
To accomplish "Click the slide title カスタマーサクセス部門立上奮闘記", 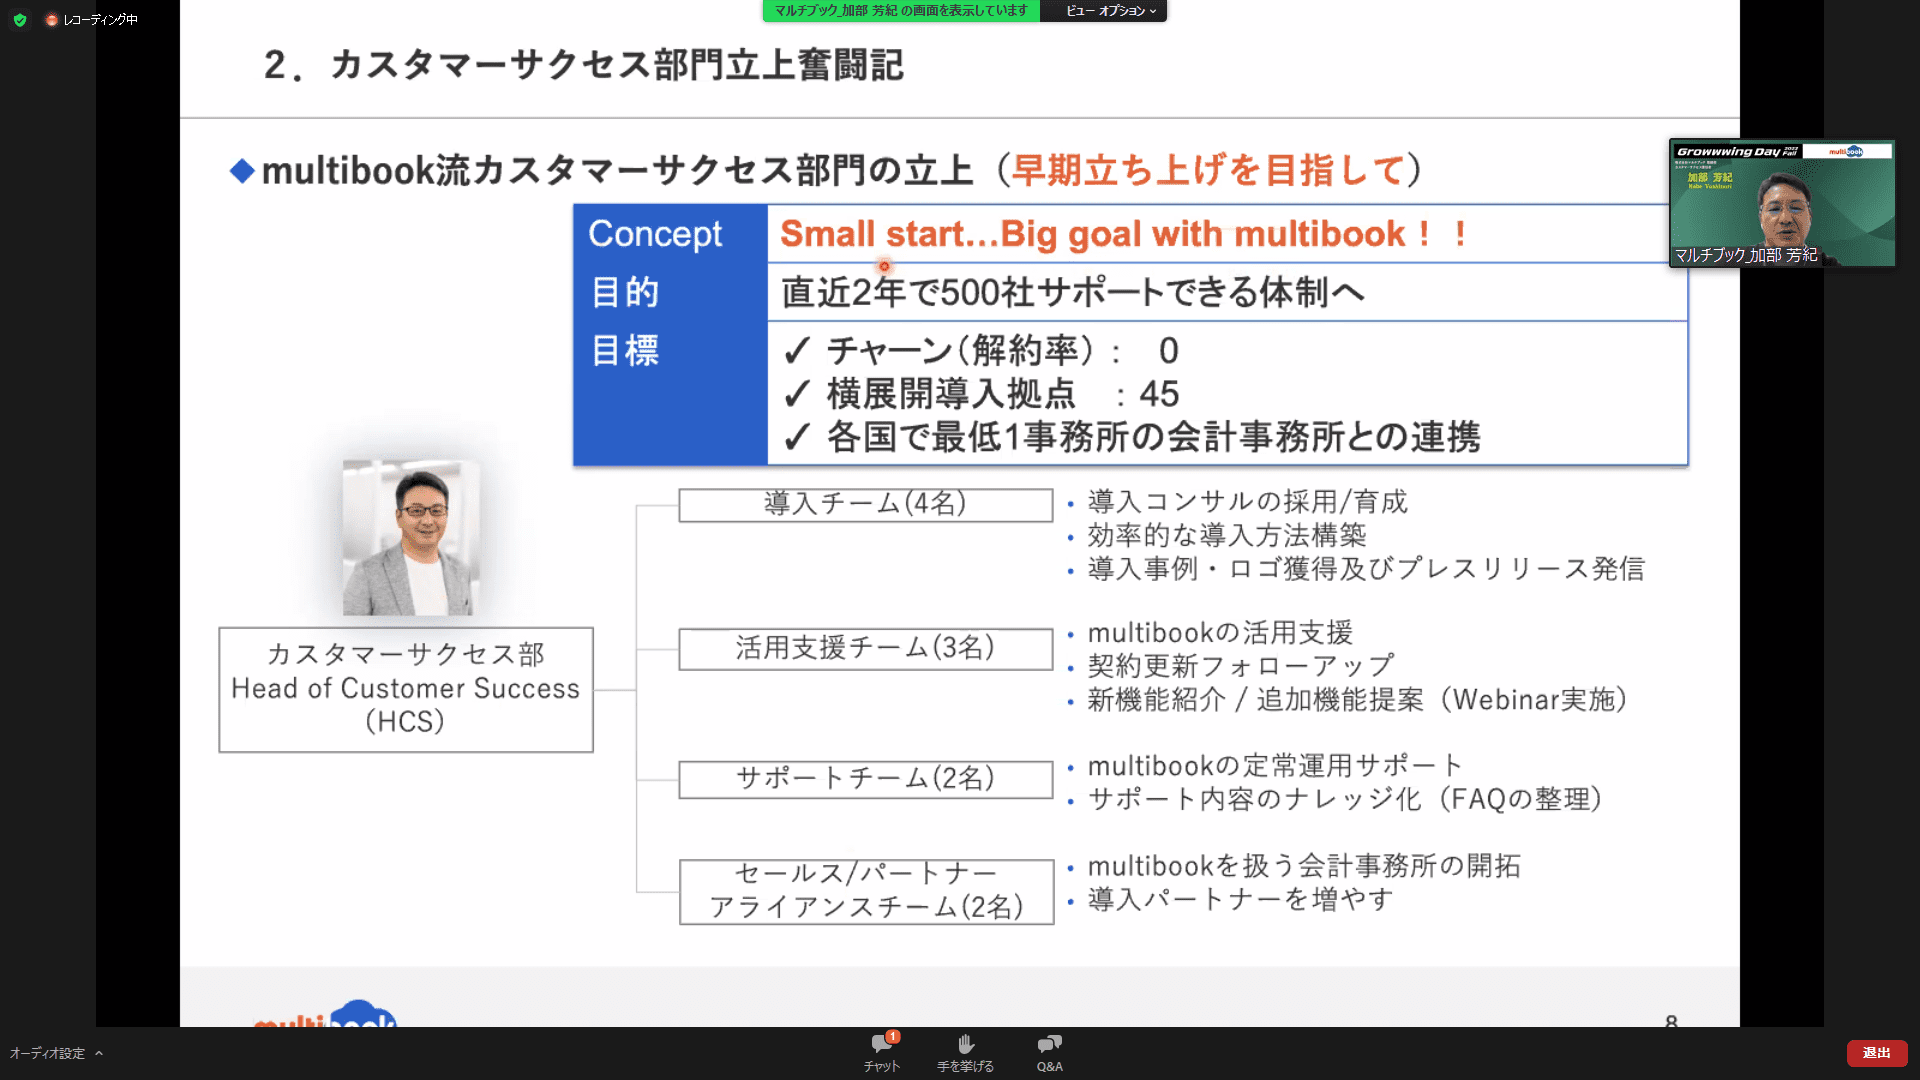I will coord(584,65).
